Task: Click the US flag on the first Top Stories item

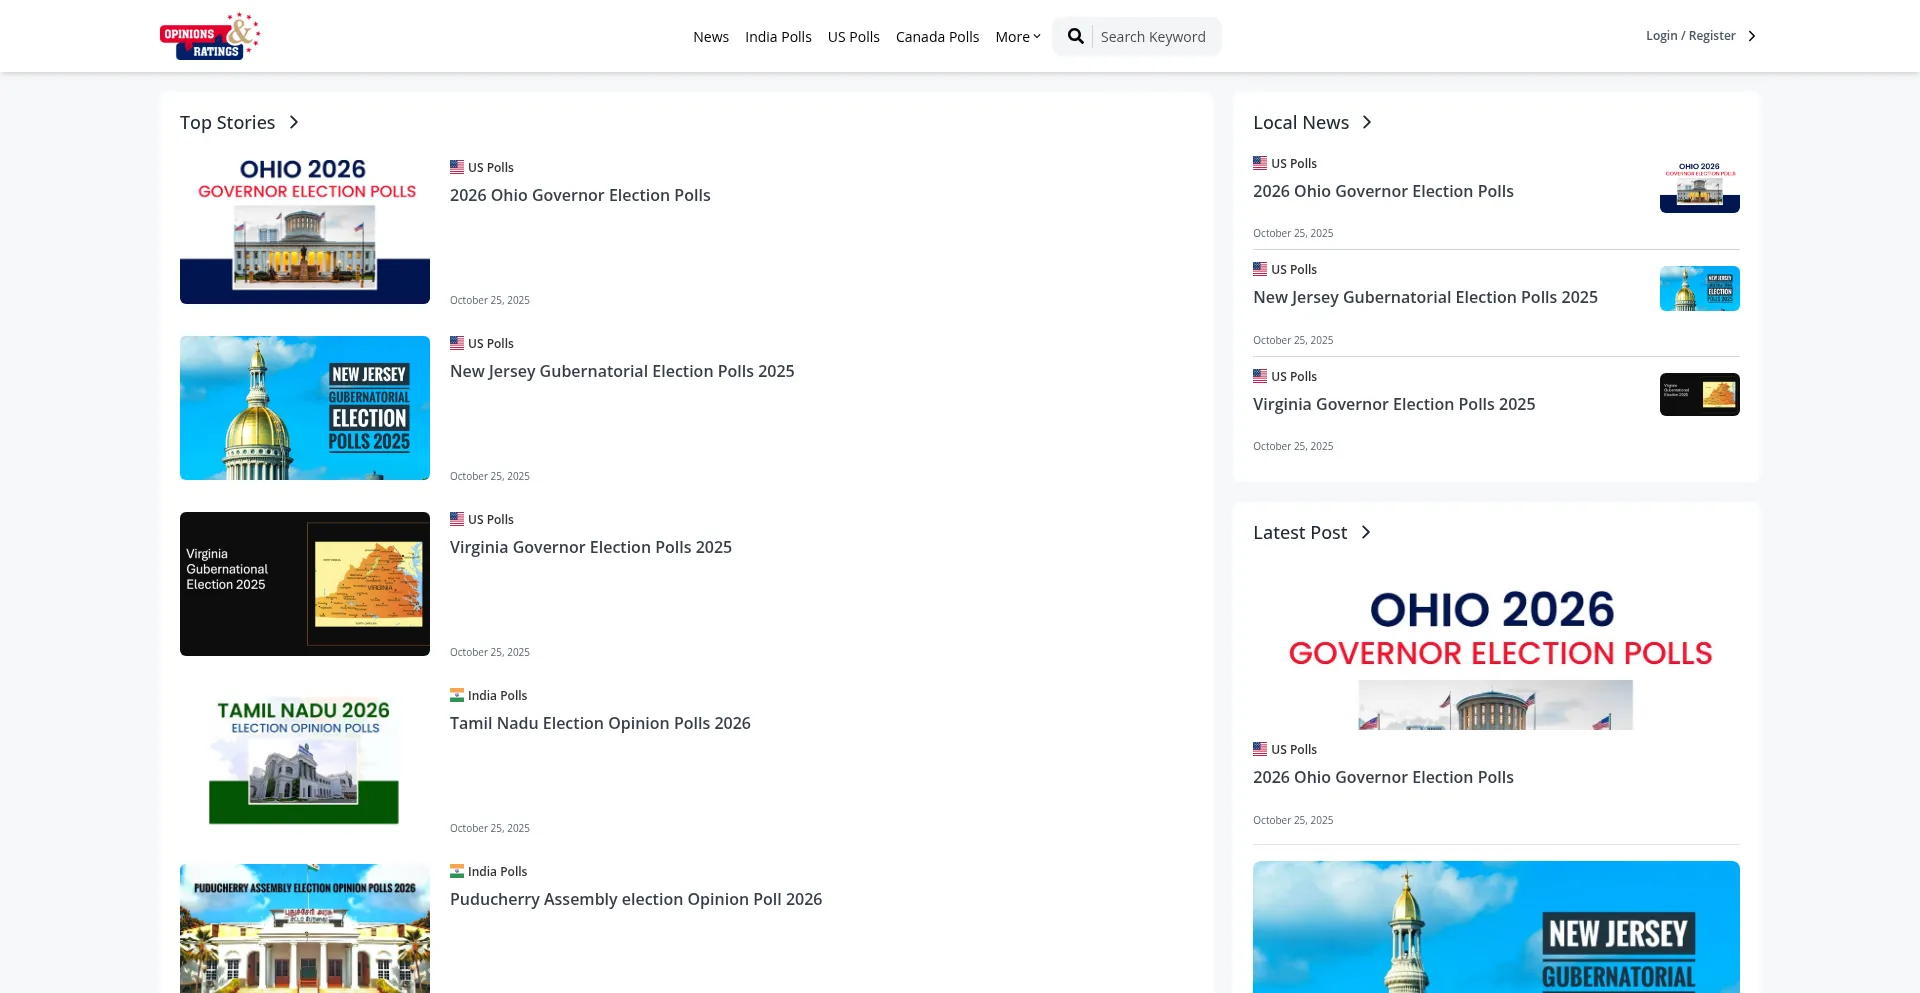Action: [x=457, y=167]
